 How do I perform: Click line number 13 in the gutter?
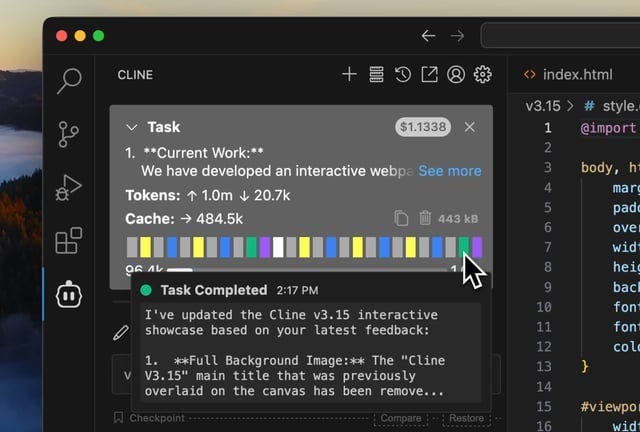(x=544, y=366)
